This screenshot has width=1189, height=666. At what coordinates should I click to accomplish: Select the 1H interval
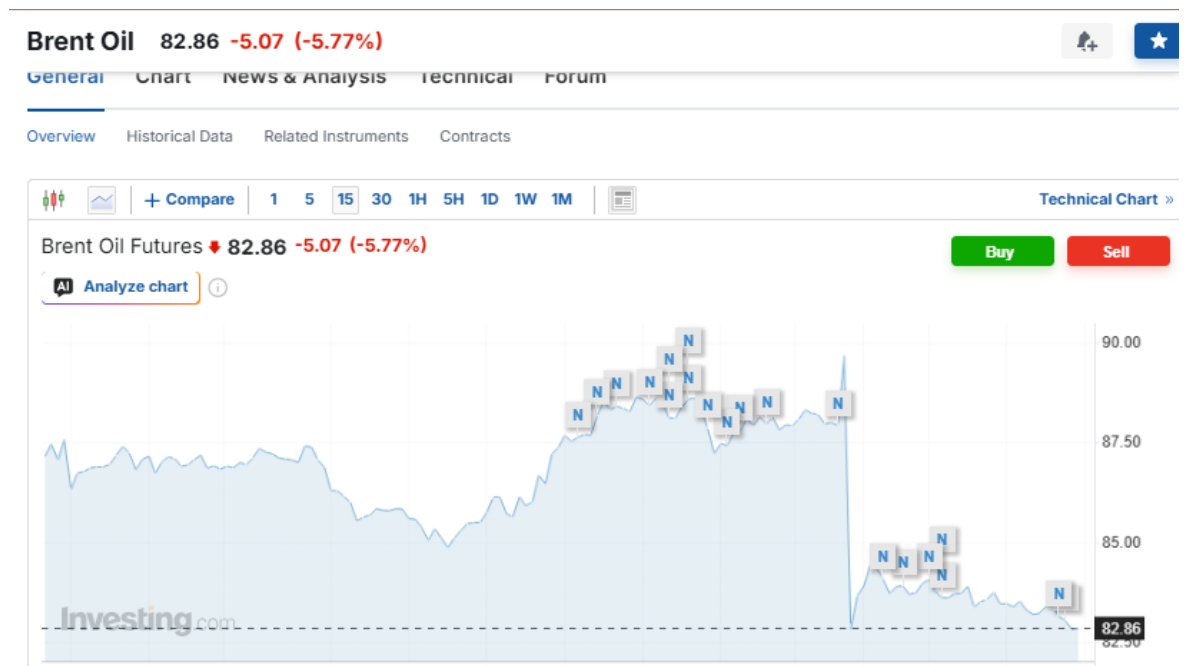pos(417,199)
